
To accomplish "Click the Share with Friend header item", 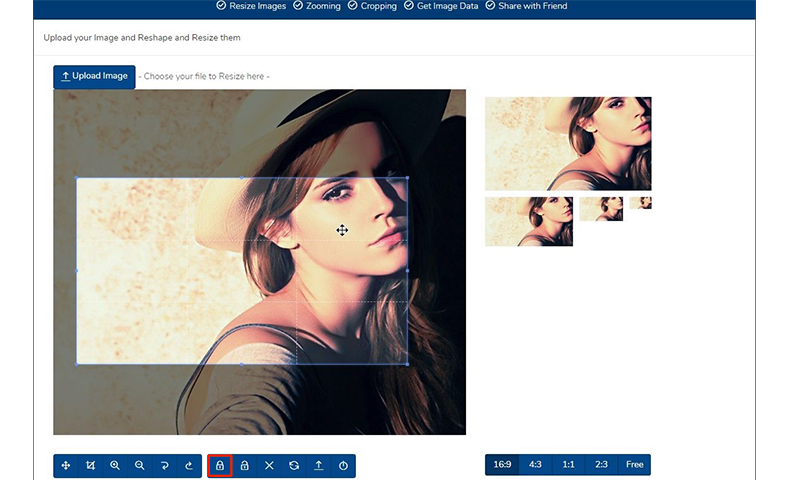I will (526, 6).
